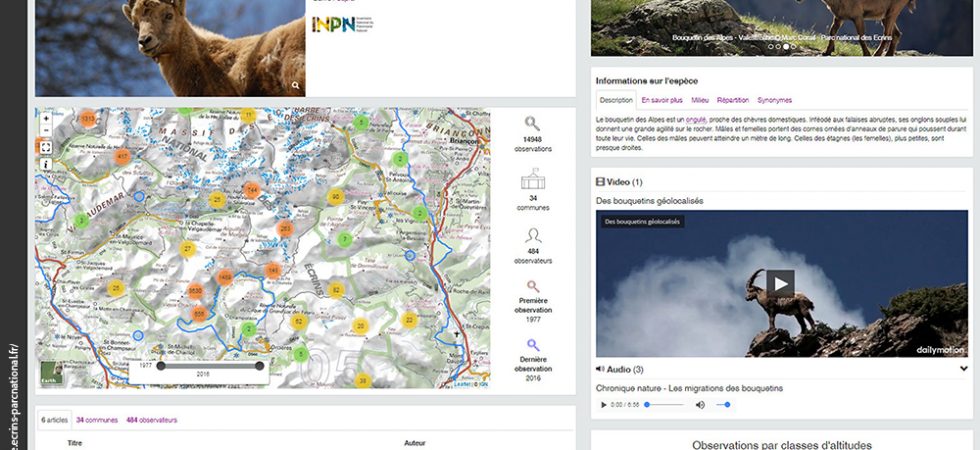The image size is (980, 450).
Task: Switch to the 'Répartition' tab
Action: pyautogui.click(x=733, y=100)
